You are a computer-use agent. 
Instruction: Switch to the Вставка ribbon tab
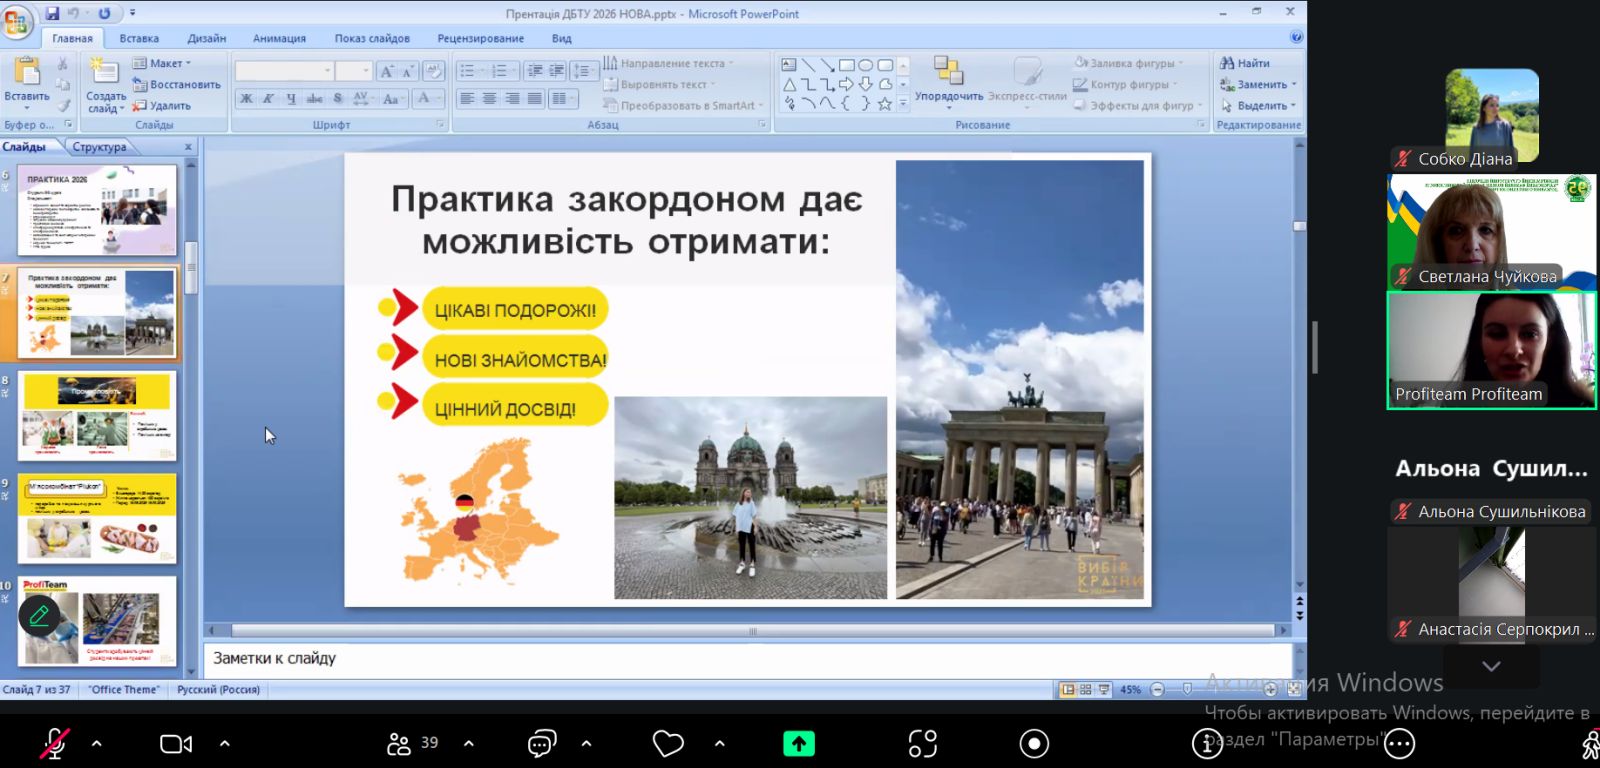pos(139,38)
